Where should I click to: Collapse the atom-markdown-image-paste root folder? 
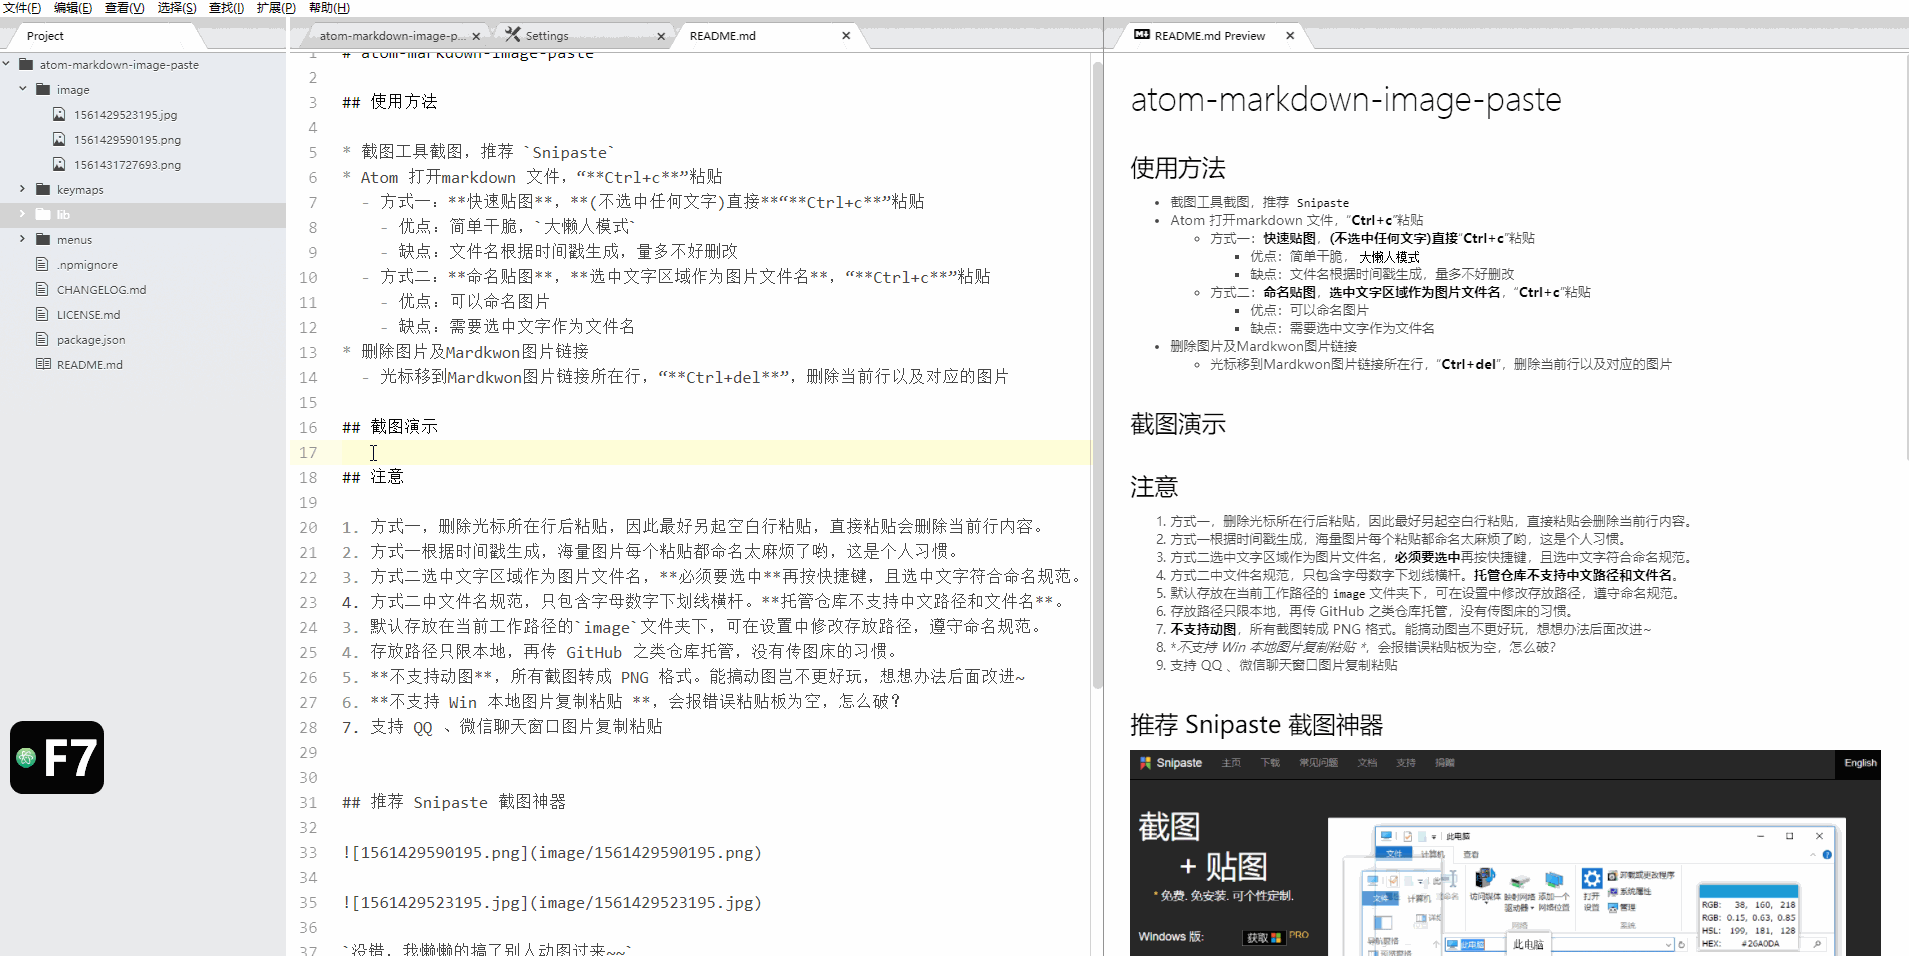(x=7, y=64)
